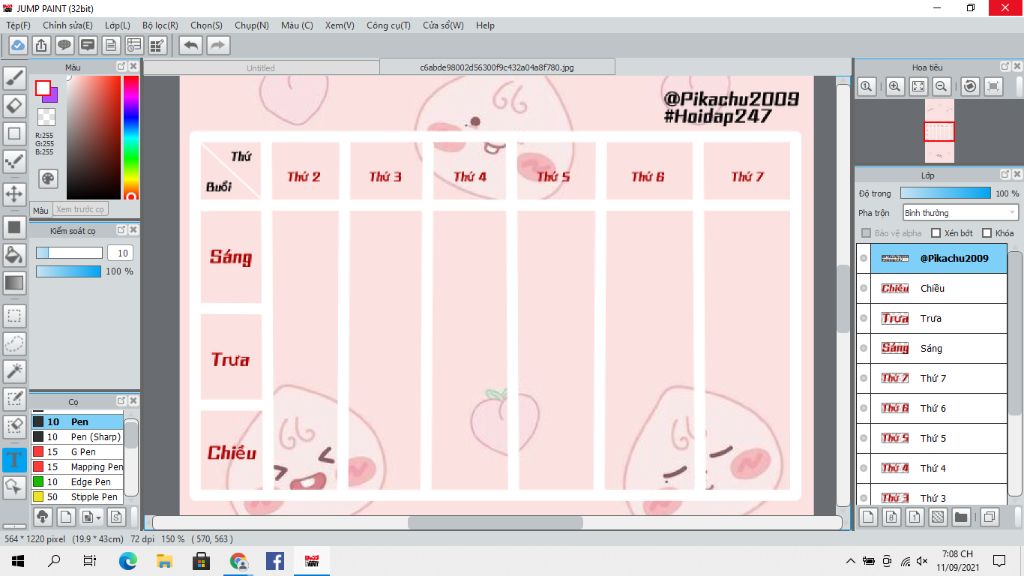Select the Lasso selection tool

pyautogui.click(x=14, y=344)
